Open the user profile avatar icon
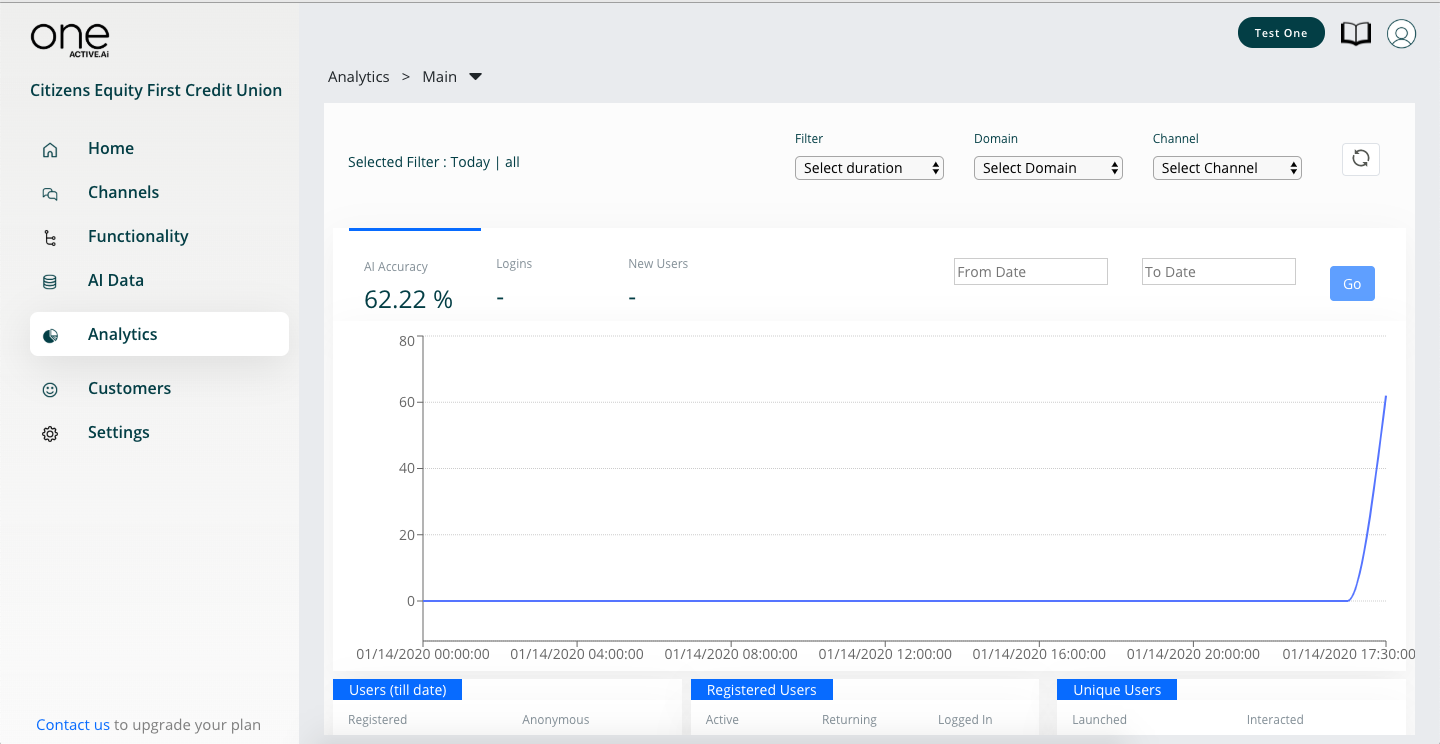Screen dimensions: 1440x744 tap(1401, 34)
